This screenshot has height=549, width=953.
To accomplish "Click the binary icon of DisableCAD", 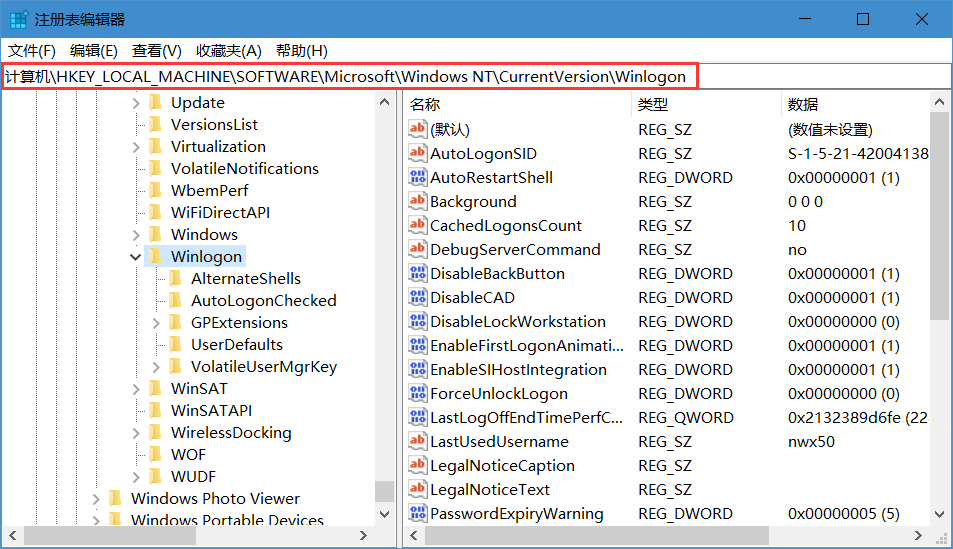I will (x=417, y=297).
